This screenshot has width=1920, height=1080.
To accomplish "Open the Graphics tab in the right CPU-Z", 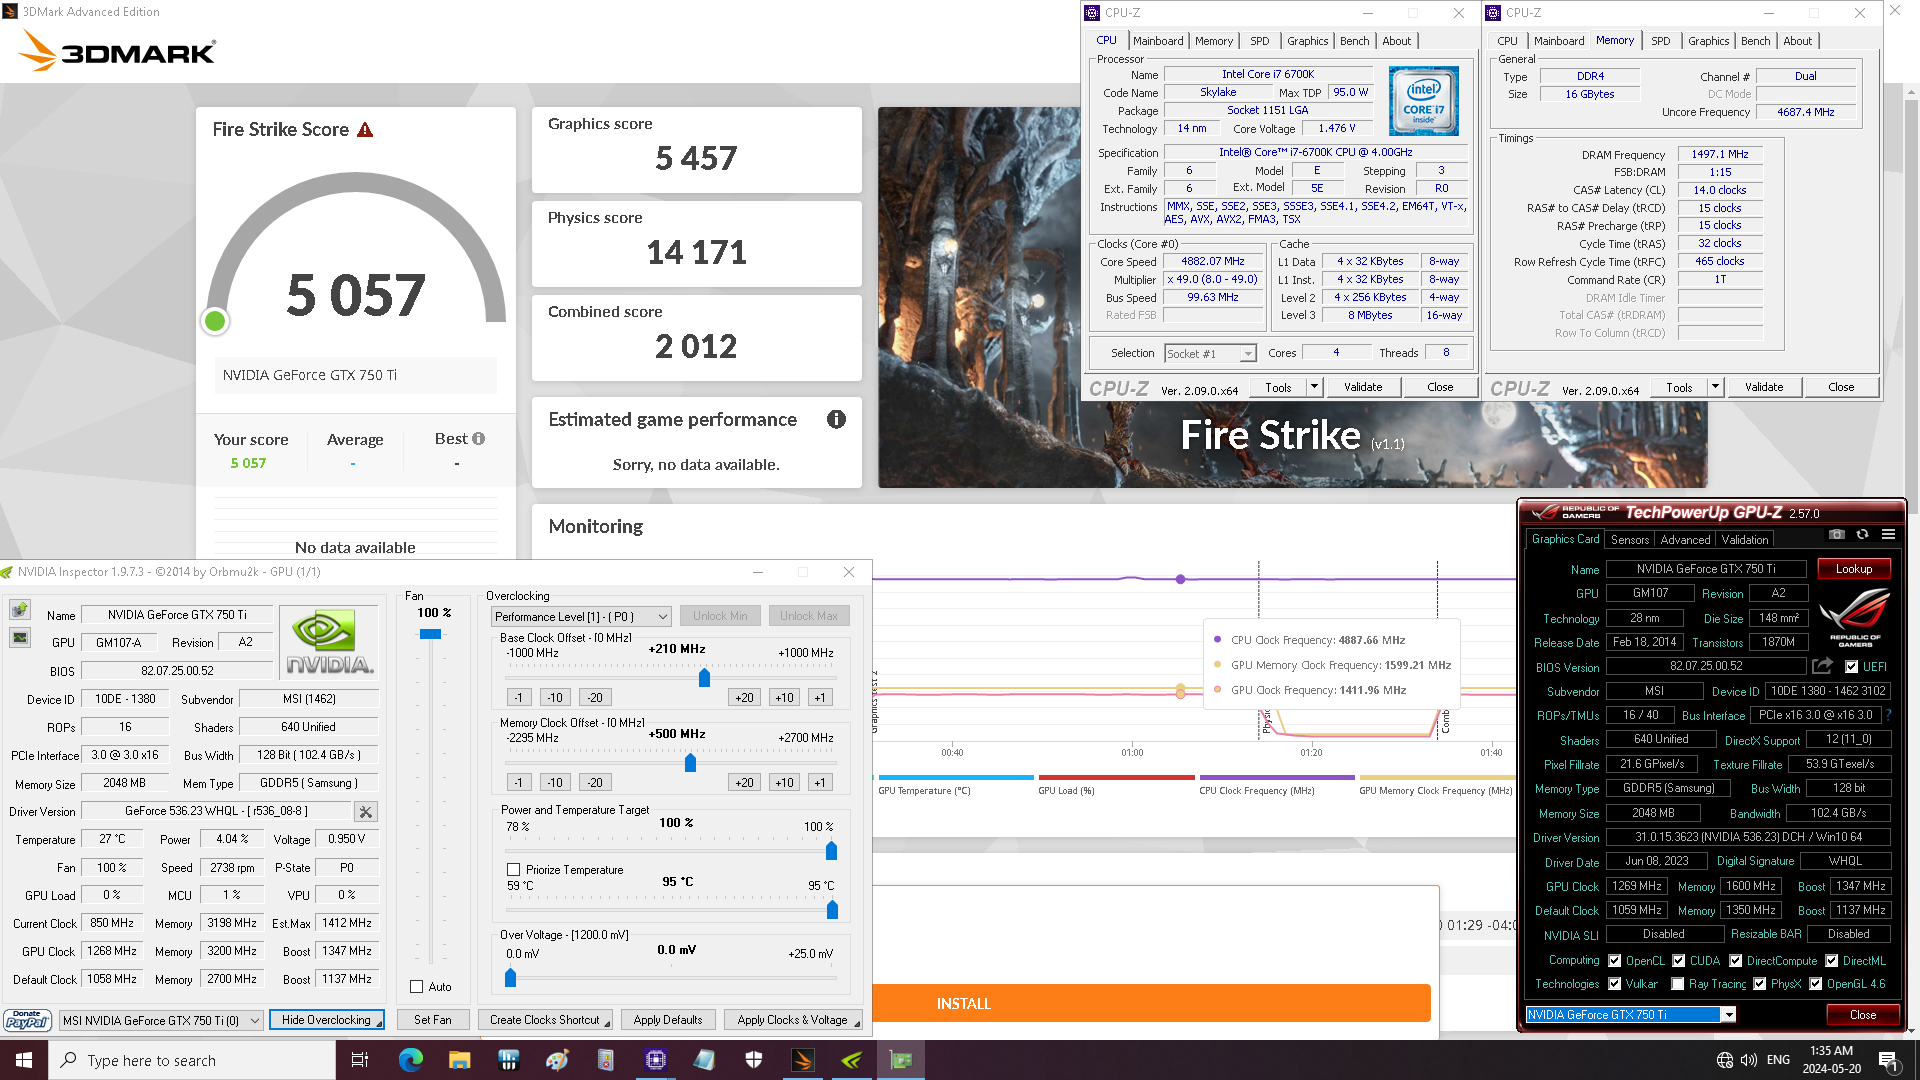I will coord(1708,41).
